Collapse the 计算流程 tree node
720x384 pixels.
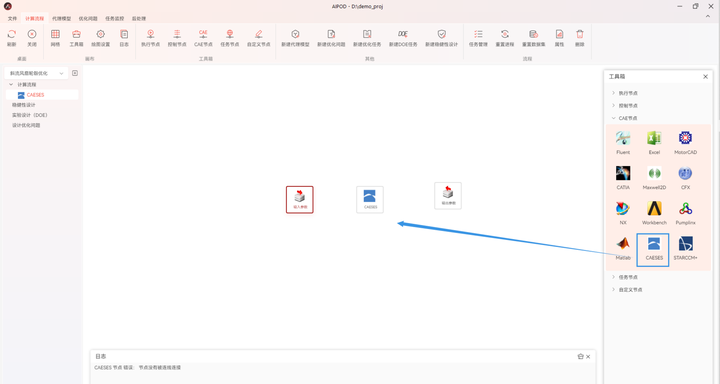point(11,85)
